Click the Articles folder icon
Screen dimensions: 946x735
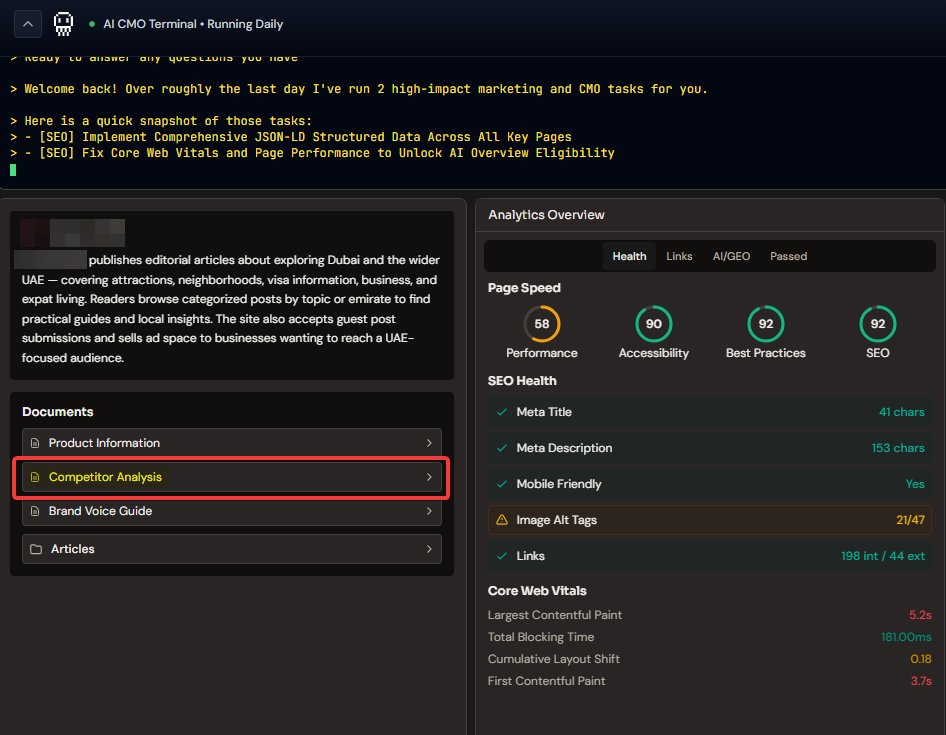36,549
